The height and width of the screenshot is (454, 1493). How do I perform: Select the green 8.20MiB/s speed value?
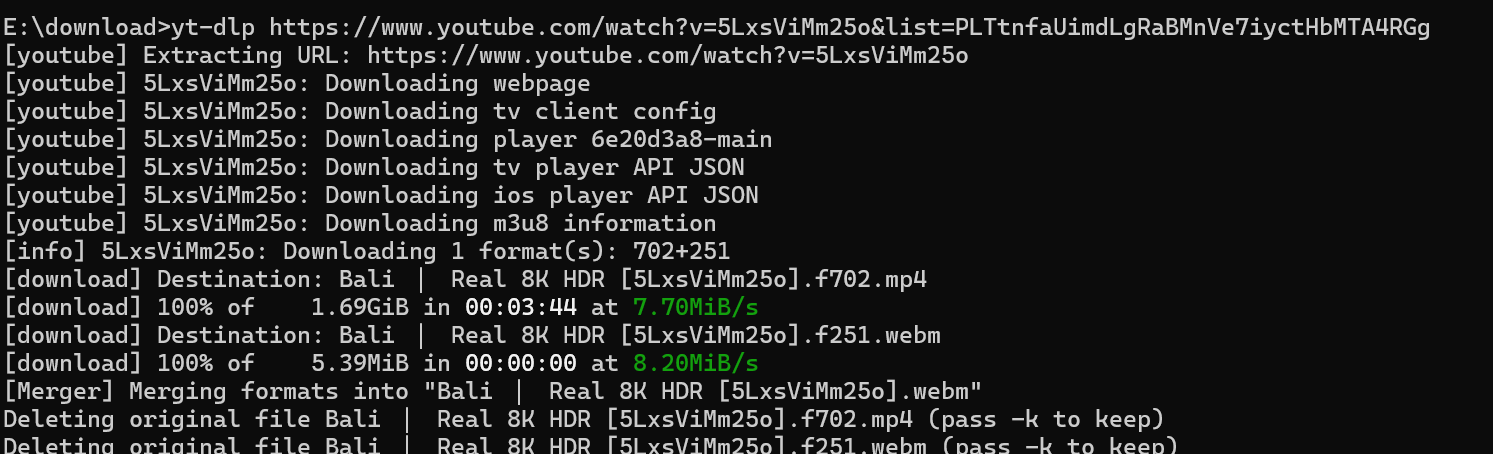pyautogui.click(x=695, y=363)
